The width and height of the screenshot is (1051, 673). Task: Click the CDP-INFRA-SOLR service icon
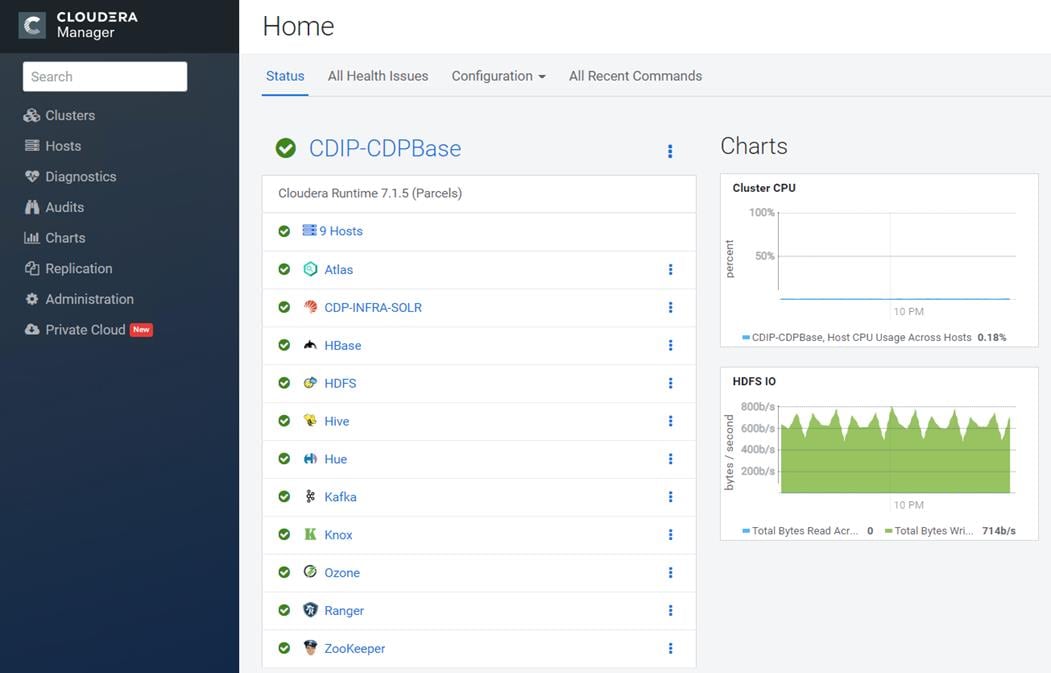[310, 307]
